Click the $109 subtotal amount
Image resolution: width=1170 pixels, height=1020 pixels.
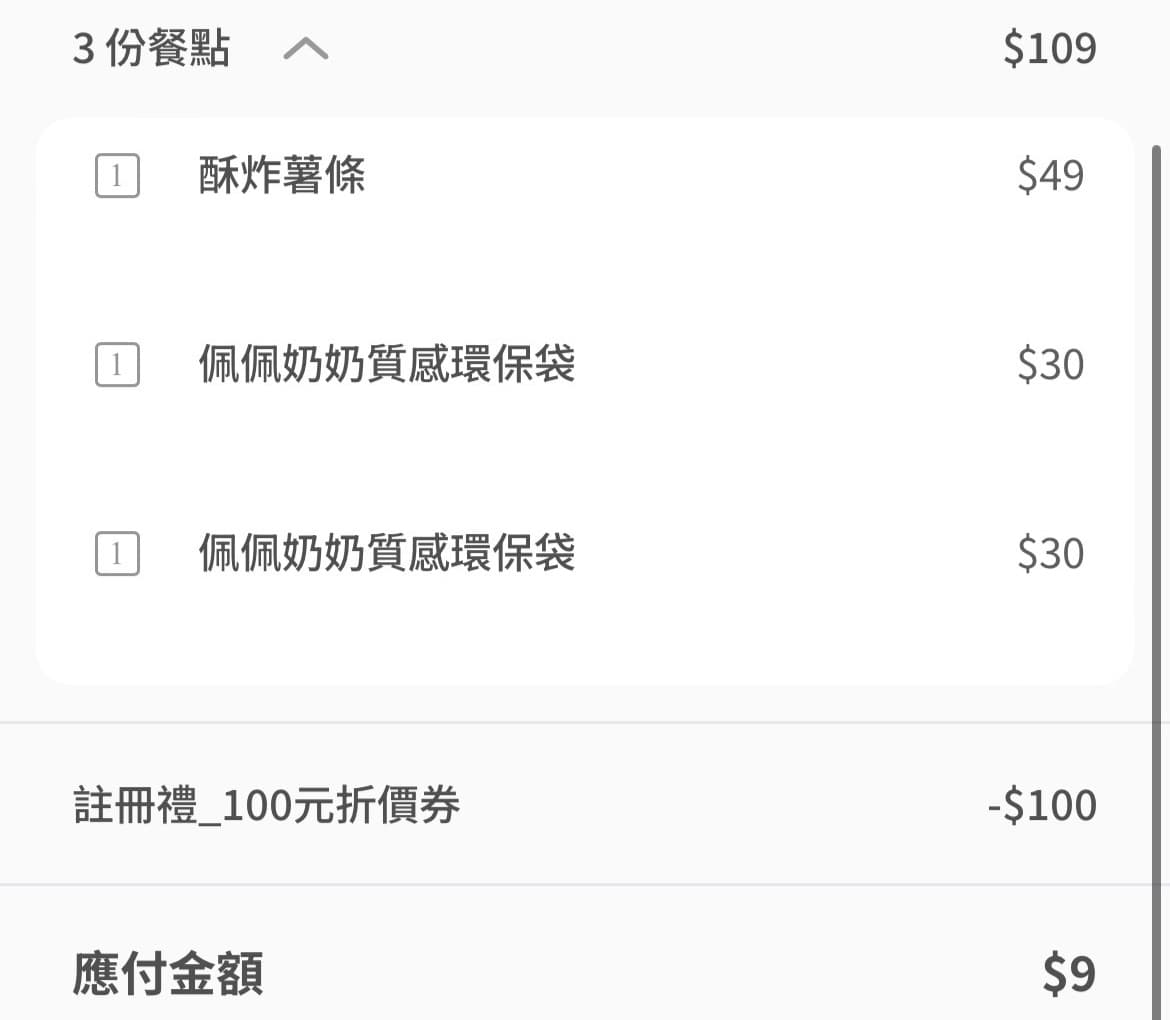pyautogui.click(x=1050, y=49)
